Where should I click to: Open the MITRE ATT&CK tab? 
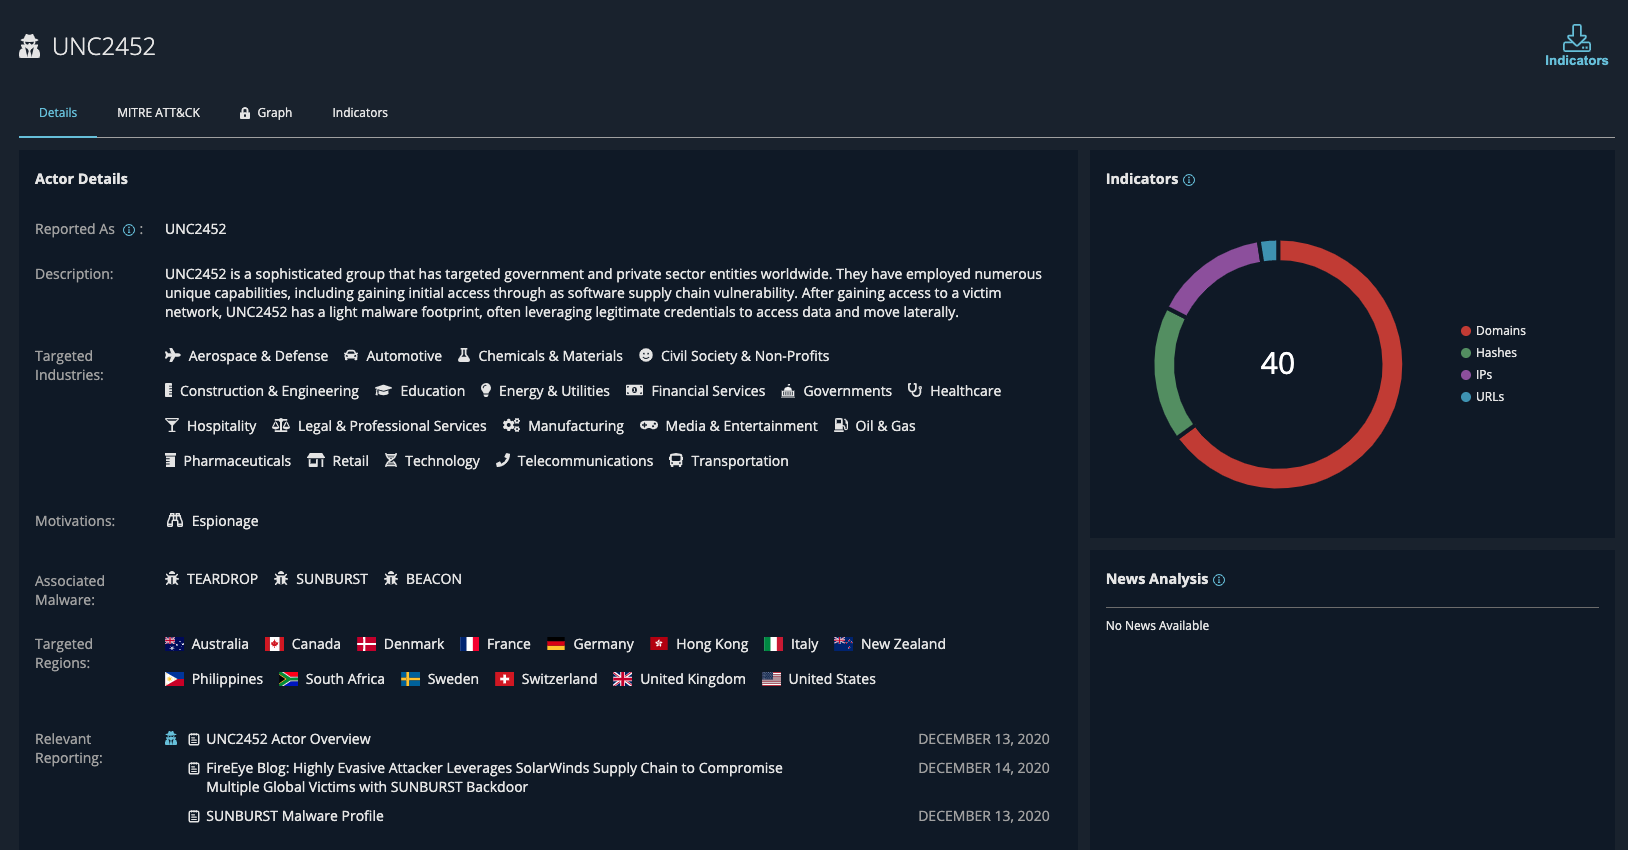coord(158,113)
